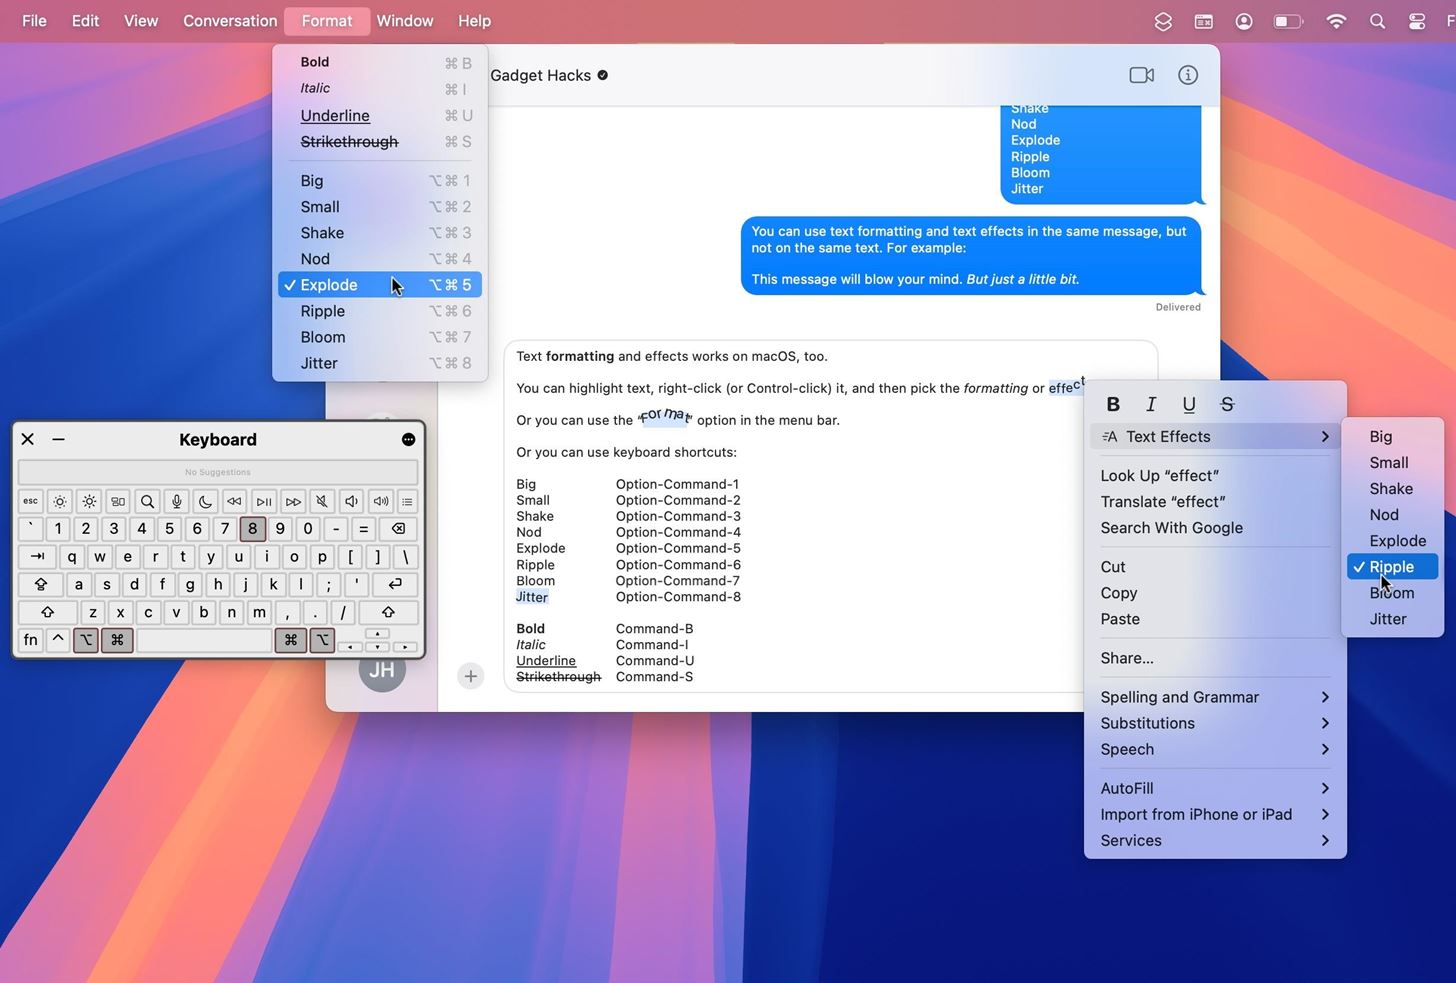Screen dimensions: 1456x983
Task: Tap the esc key on the on-screen keyboard
Action: pyautogui.click(x=31, y=501)
